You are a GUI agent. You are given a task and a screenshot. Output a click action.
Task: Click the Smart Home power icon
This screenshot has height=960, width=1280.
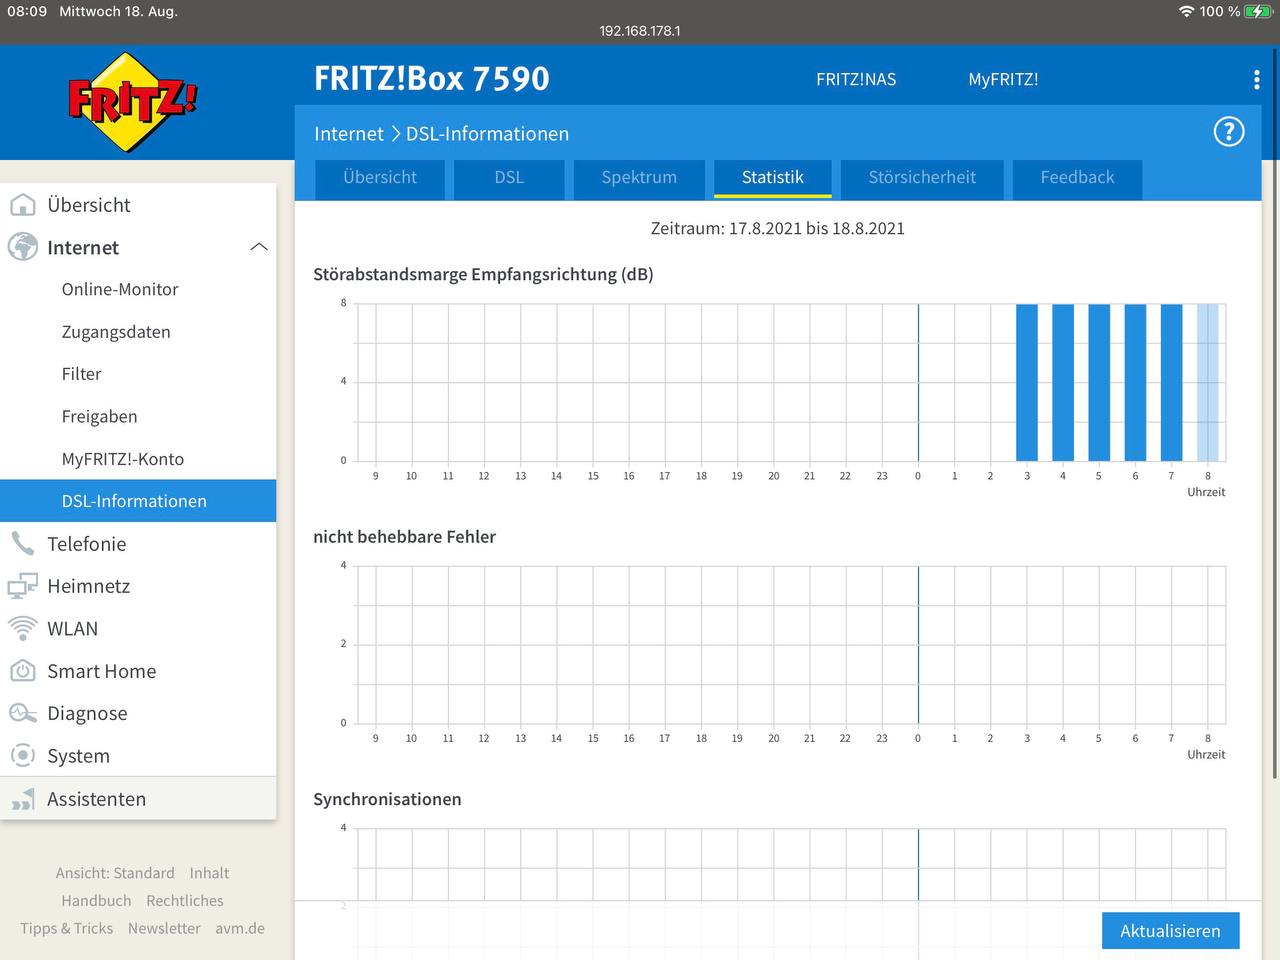22,671
